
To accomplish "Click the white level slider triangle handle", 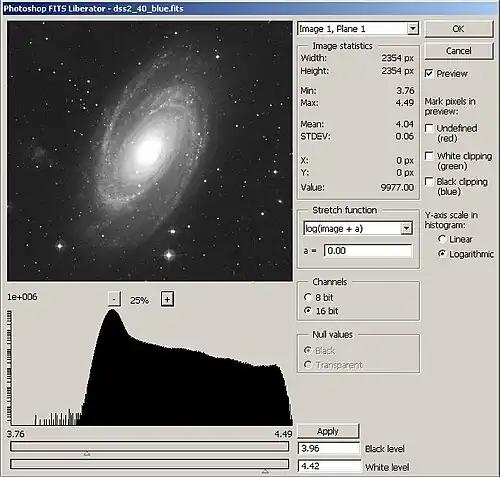I will click(x=265, y=471).
